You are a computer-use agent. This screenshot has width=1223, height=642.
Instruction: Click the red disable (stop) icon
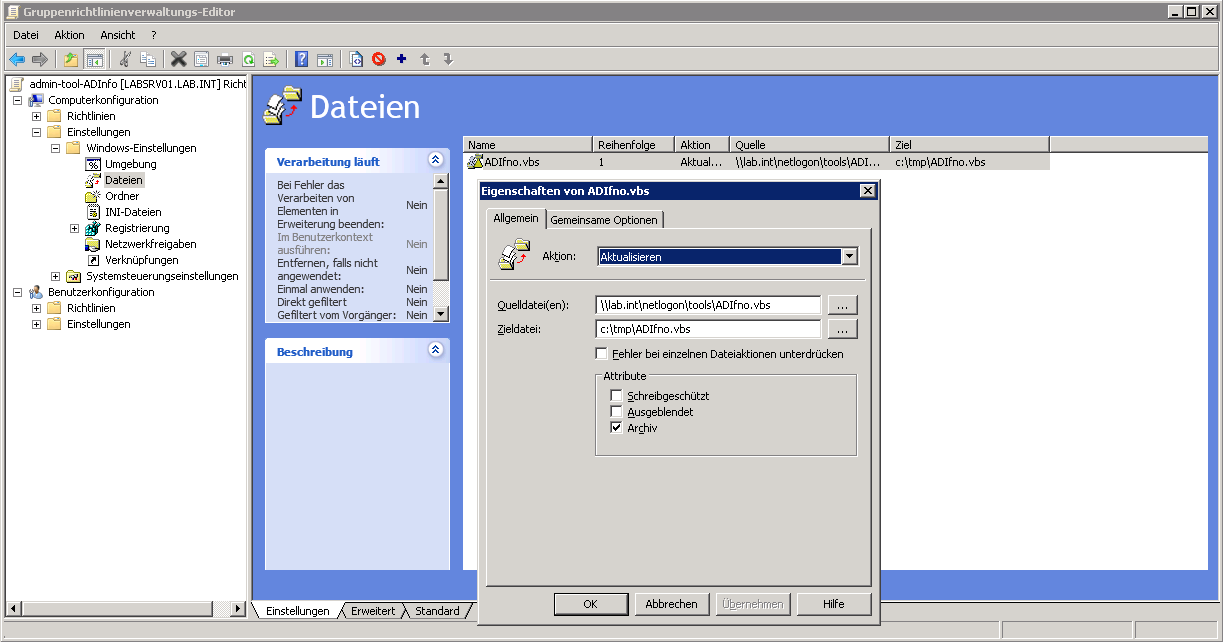coord(378,59)
